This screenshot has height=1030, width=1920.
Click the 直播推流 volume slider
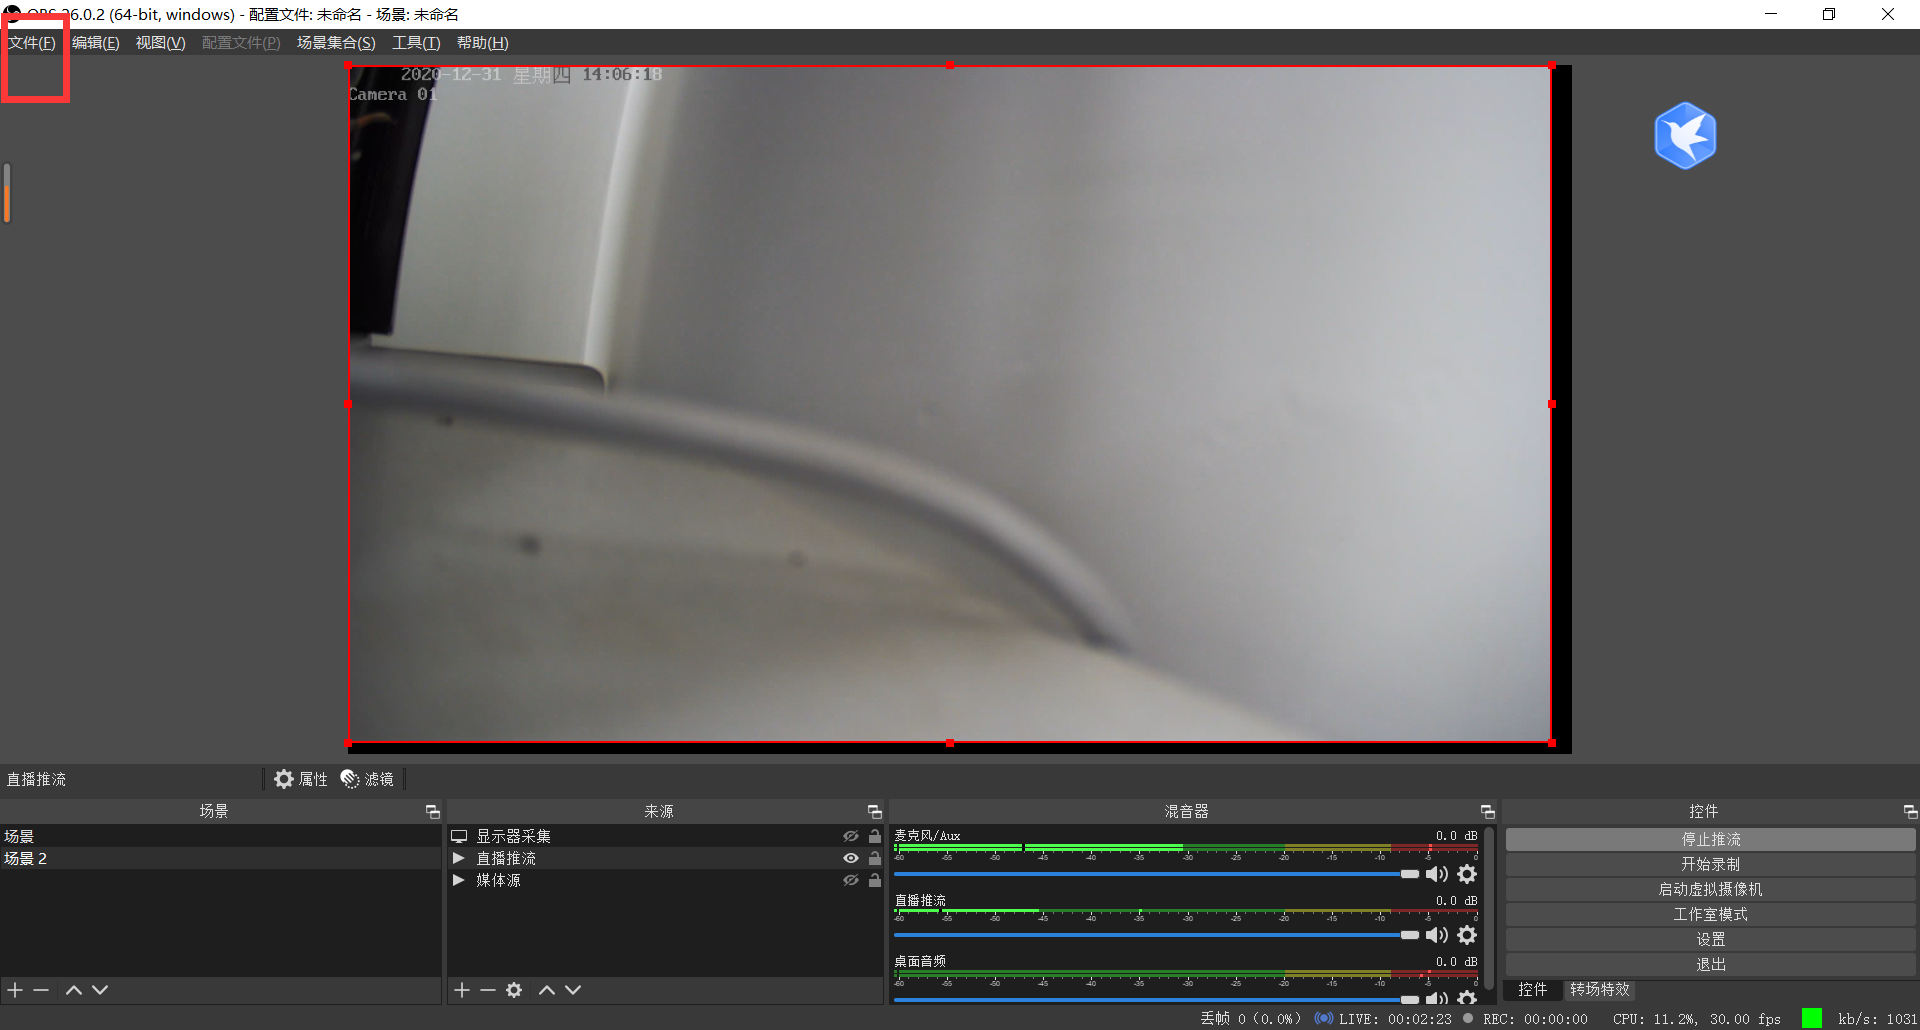[x=1156, y=935]
